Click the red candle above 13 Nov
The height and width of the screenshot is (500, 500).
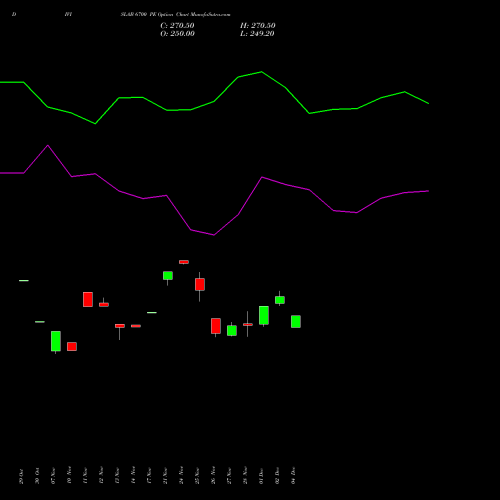(120, 326)
